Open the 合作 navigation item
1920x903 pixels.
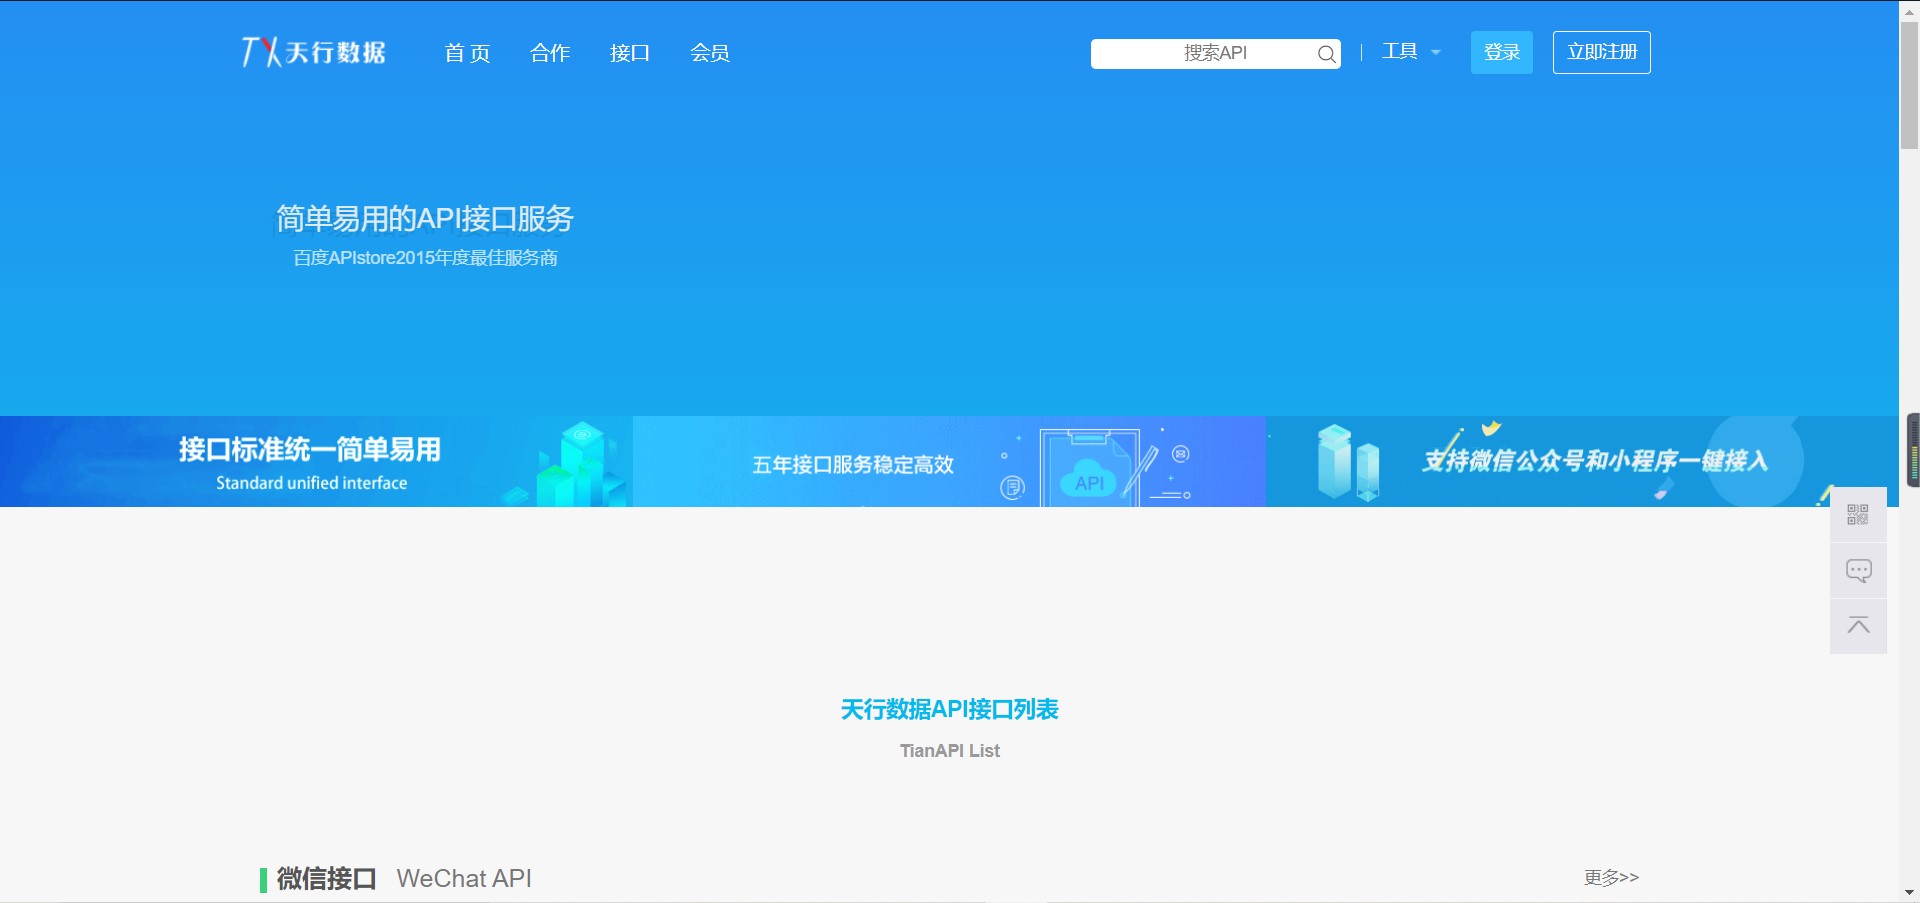(550, 53)
